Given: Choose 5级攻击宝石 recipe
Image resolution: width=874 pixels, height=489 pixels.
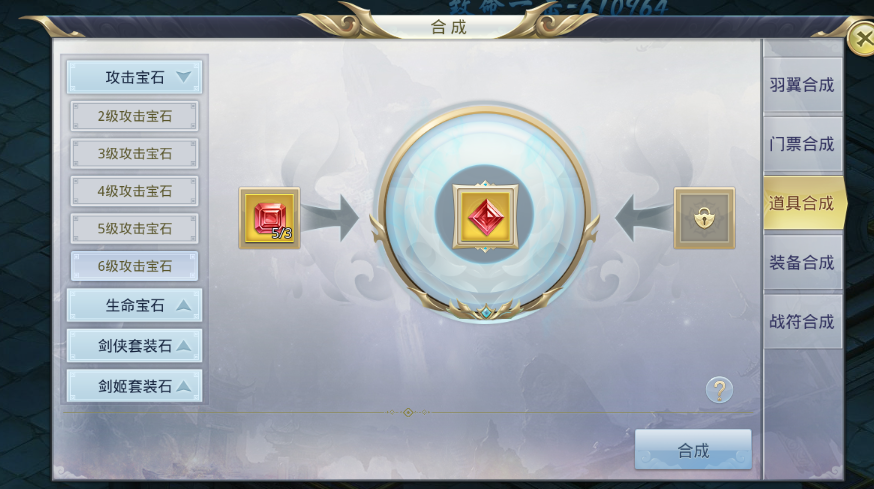Looking at the screenshot, I should [134, 228].
